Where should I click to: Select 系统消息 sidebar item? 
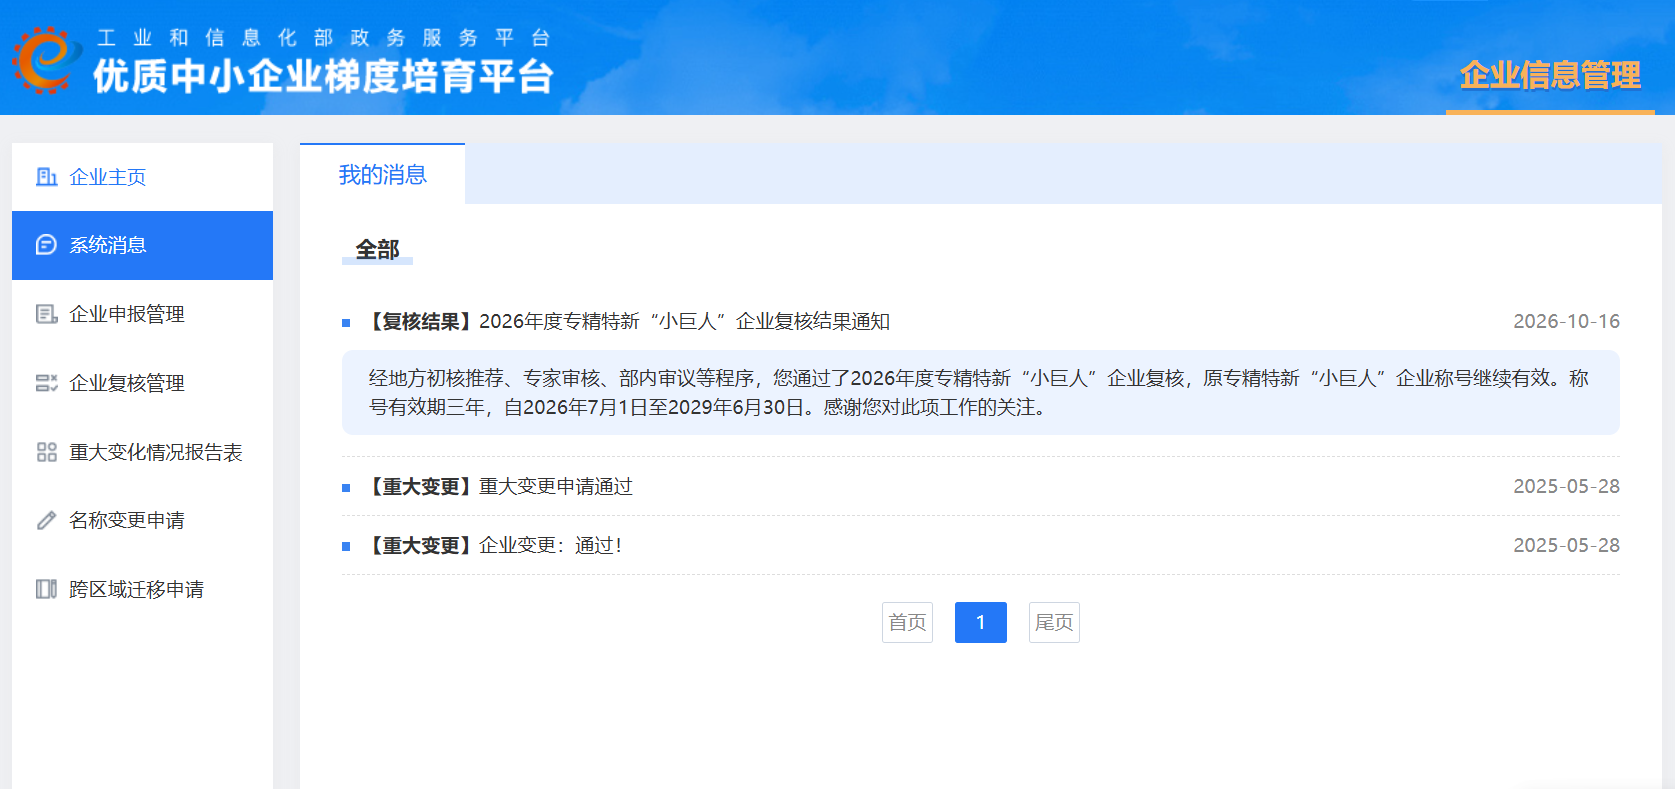[x=142, y=245]
